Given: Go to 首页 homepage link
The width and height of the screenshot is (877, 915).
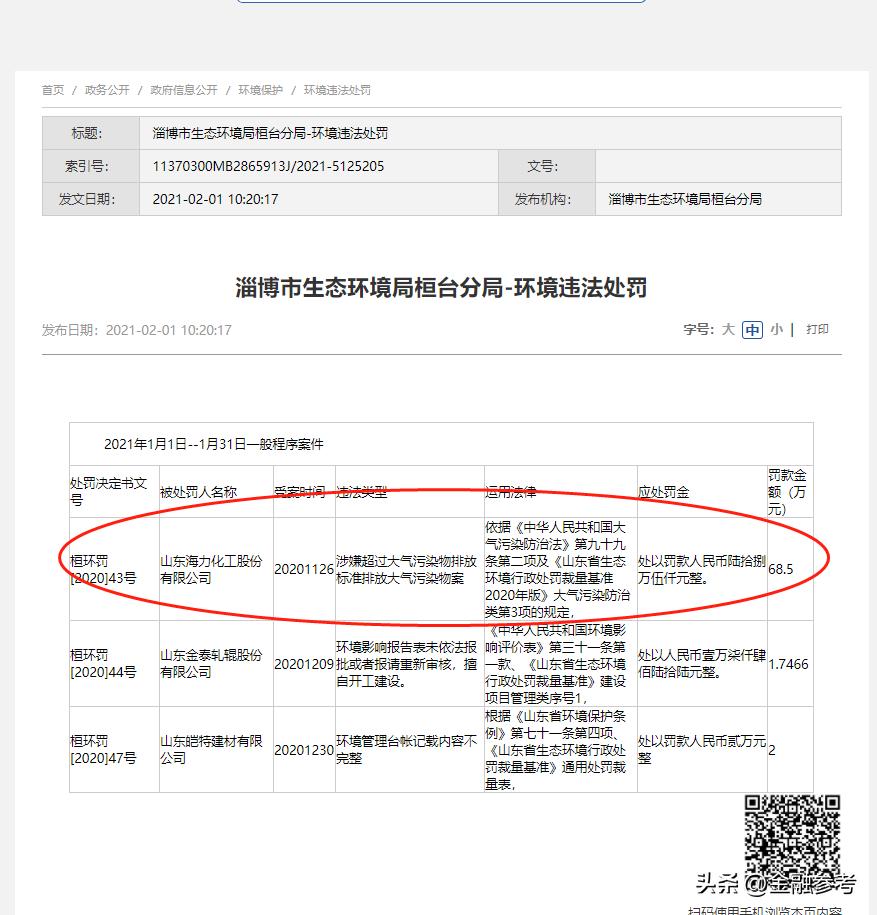Looking at the screenshot, I should pos(52,89).
